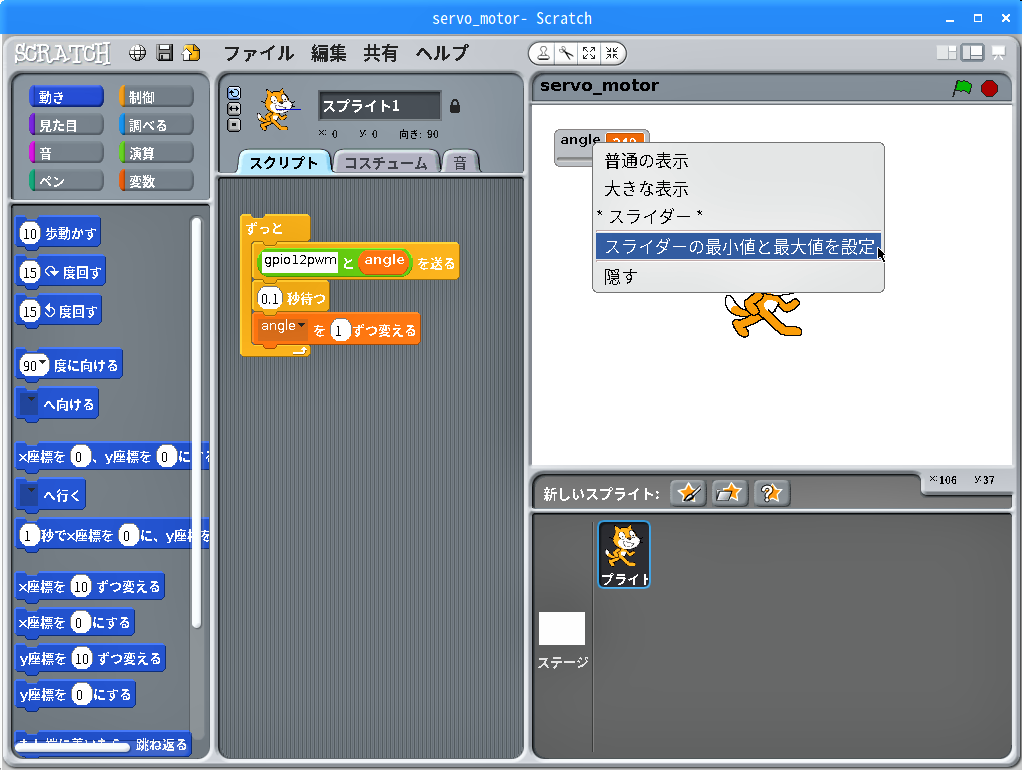Select スライダーの最小値と最大値を設定 menu entry
Viewport: 1022px width, 770px height.
[x=738, y=246]
